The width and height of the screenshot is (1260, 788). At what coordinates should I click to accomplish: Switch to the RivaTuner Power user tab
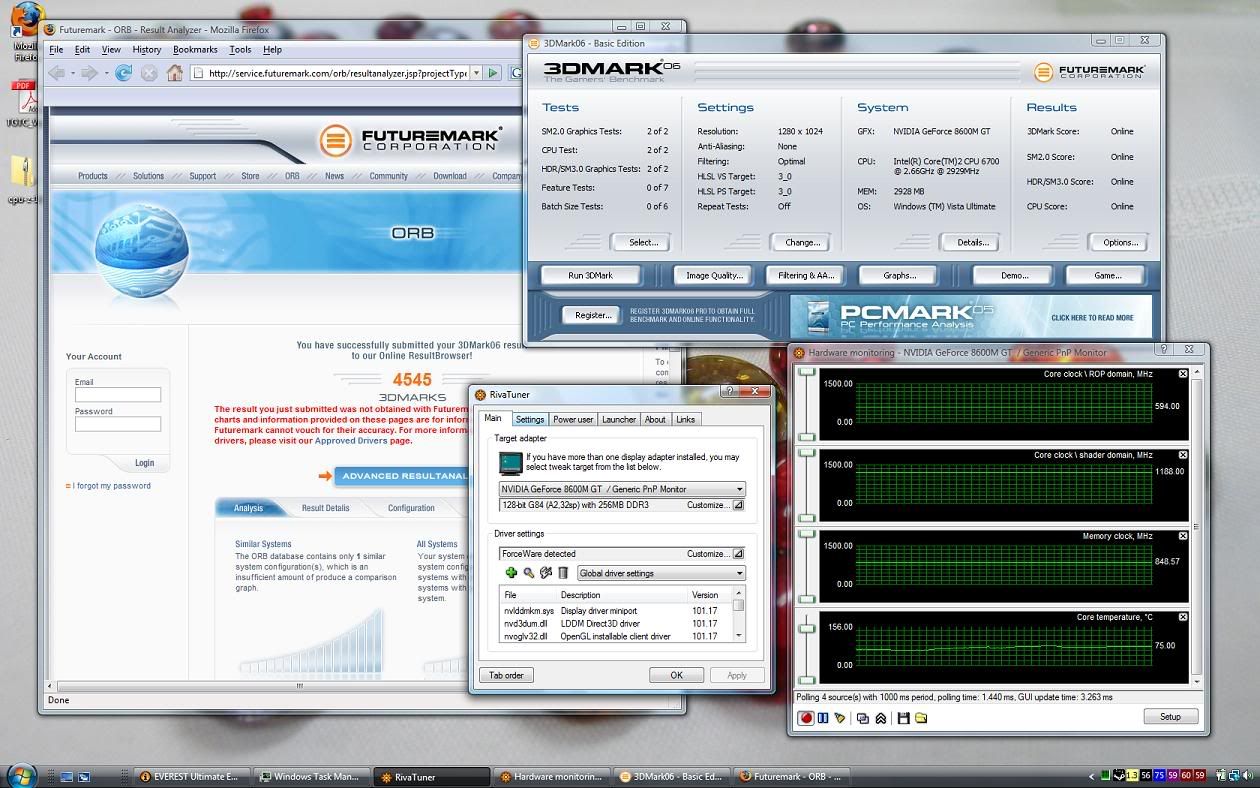(573, 419)
